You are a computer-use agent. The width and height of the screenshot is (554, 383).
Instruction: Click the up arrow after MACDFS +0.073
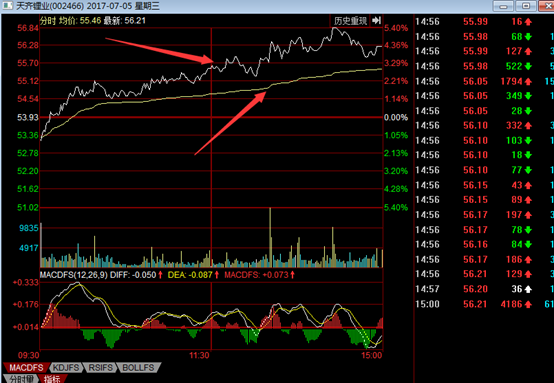[292, 275]
